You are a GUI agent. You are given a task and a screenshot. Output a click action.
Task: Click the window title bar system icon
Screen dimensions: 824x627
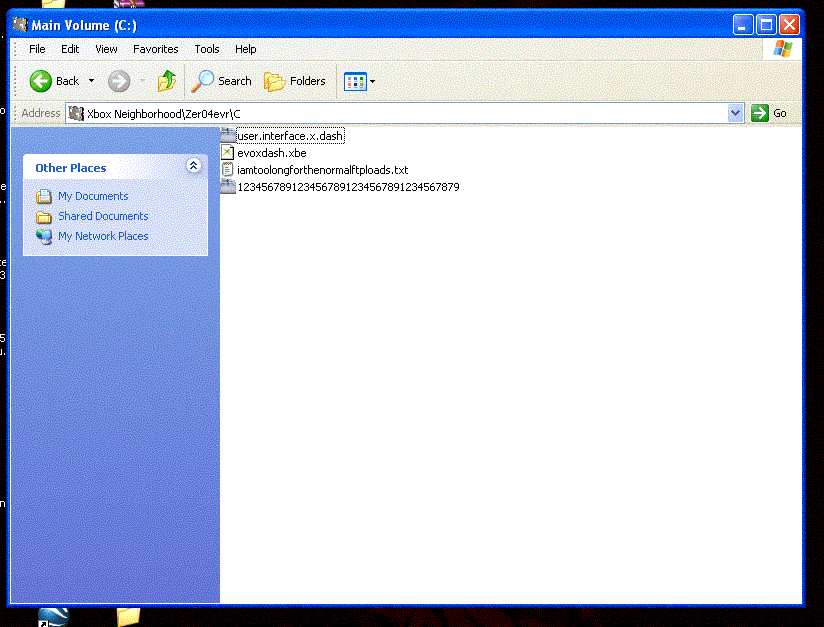(20, 25)
